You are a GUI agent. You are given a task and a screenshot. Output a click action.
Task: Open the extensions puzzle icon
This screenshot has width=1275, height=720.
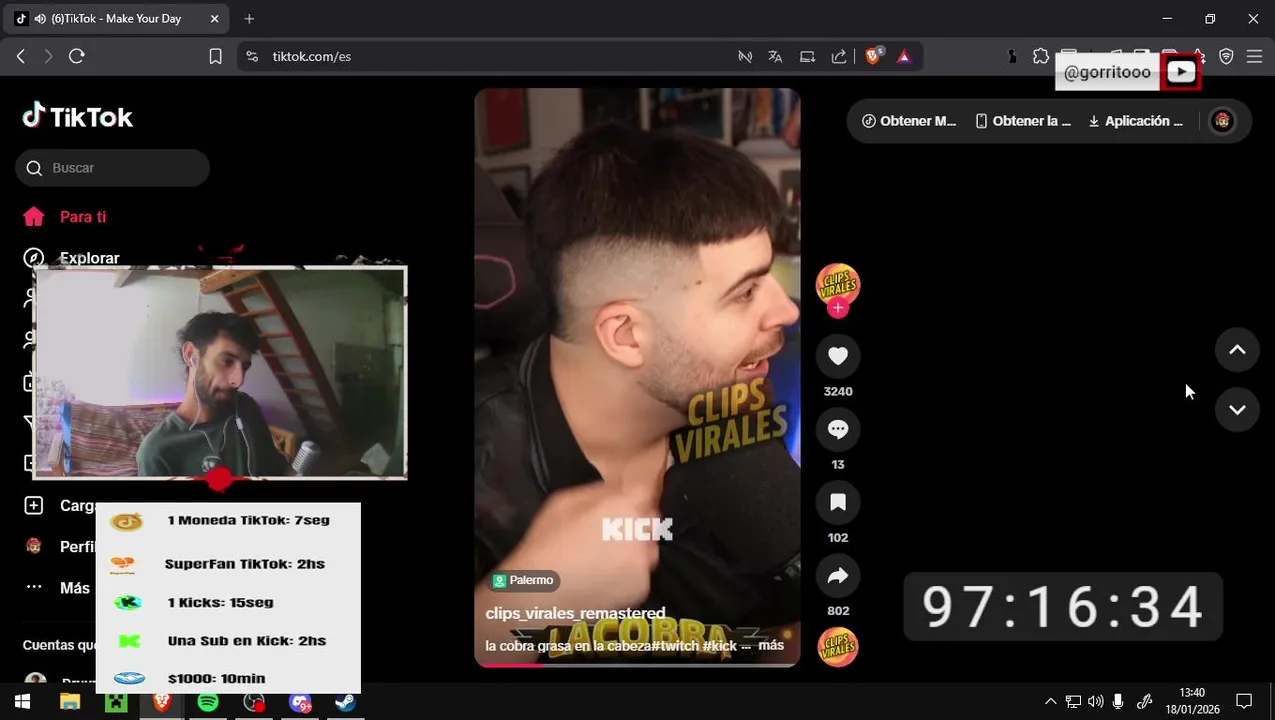[1041, 57]
